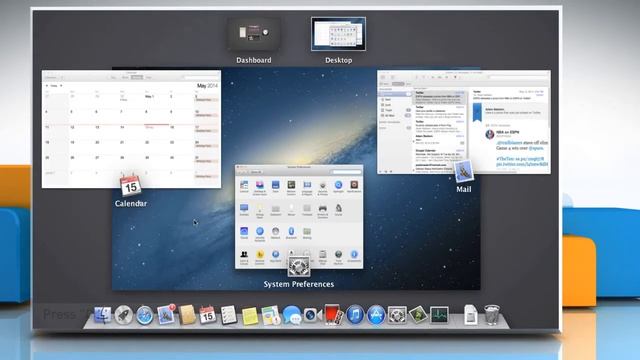640x360 pixels.
Task: Click the "Mail" window label
Action: point(464,189)
